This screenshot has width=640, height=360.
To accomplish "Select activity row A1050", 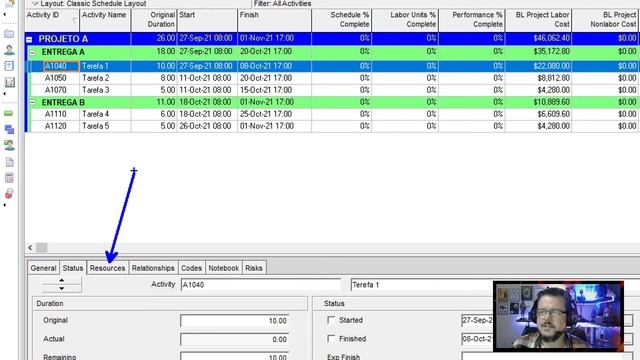I will 332,78.
